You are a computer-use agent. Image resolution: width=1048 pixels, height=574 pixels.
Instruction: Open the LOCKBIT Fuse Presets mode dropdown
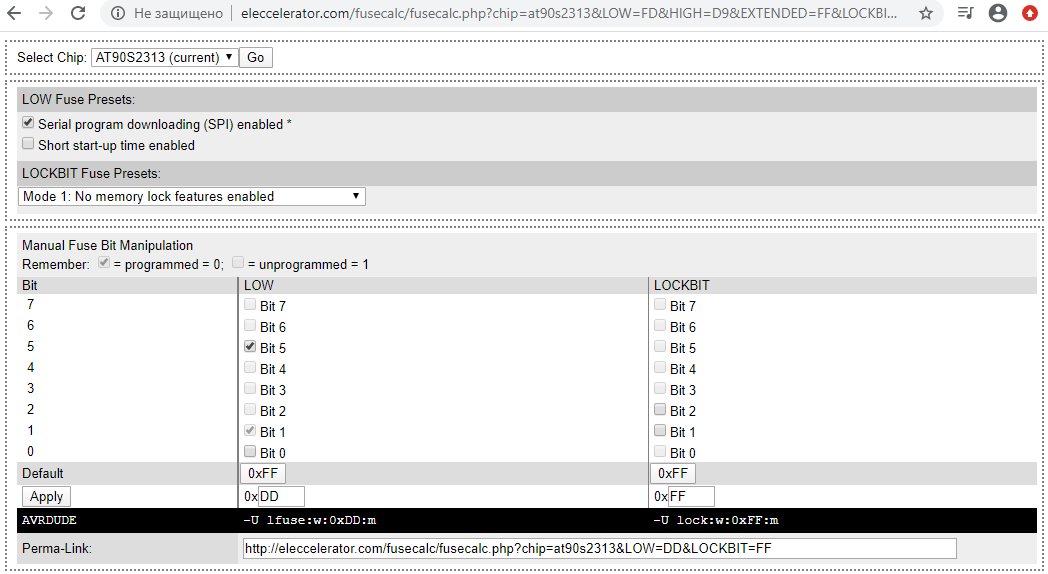pos(192,196)
